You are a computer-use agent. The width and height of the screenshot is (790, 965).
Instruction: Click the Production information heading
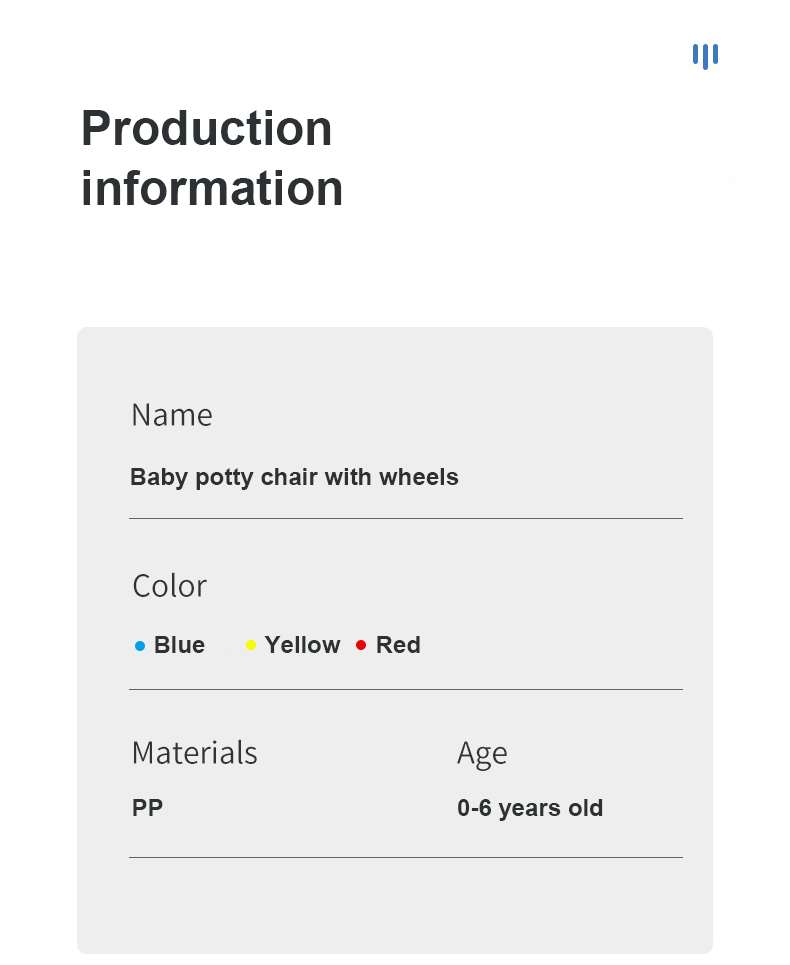pos(212,158)
